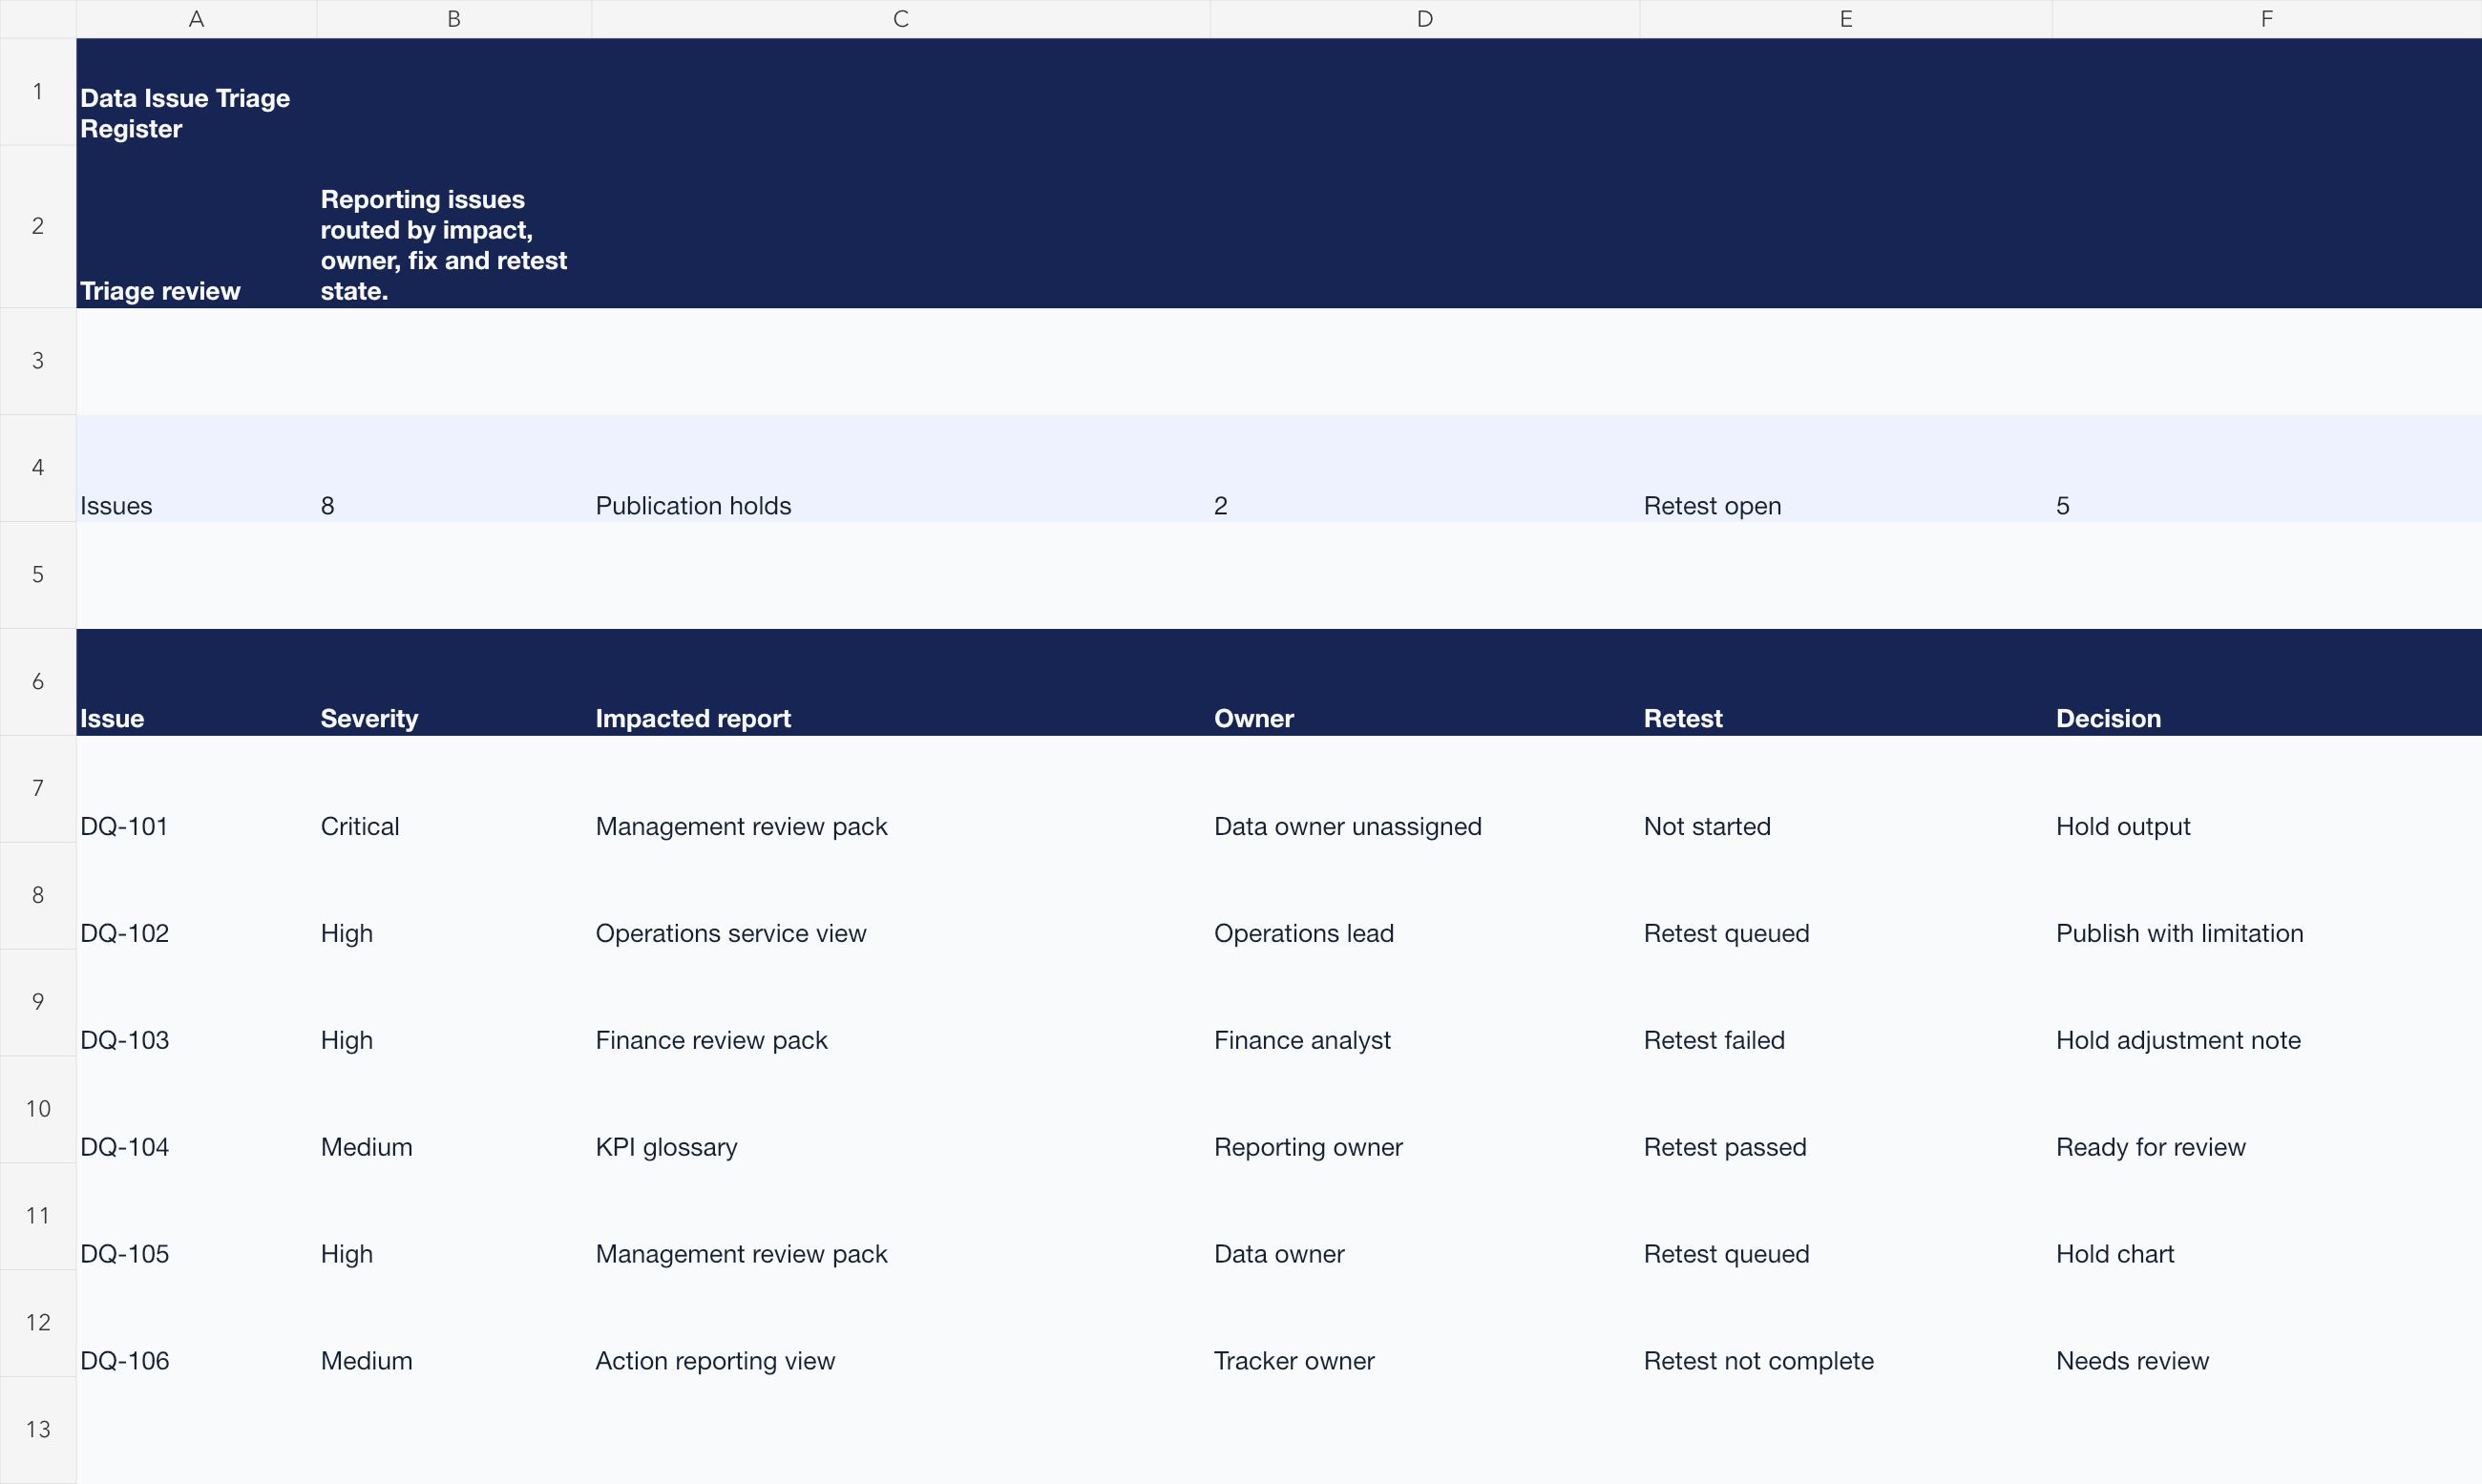Select the DQ-102 cell
Viewport: 2482px width, 1484px height.
pos(196,896)
